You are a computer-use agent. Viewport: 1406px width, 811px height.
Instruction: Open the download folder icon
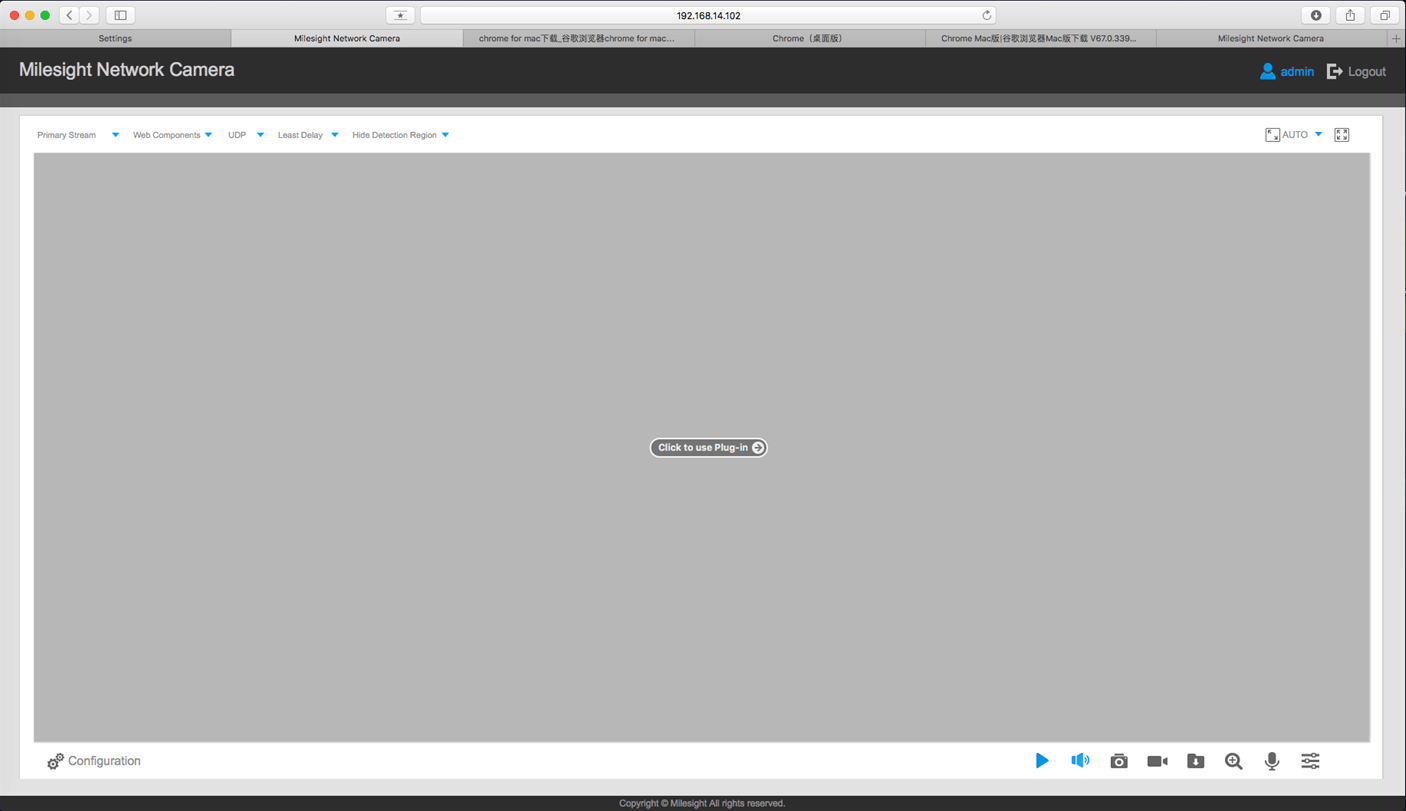[x=1195, y=761]
